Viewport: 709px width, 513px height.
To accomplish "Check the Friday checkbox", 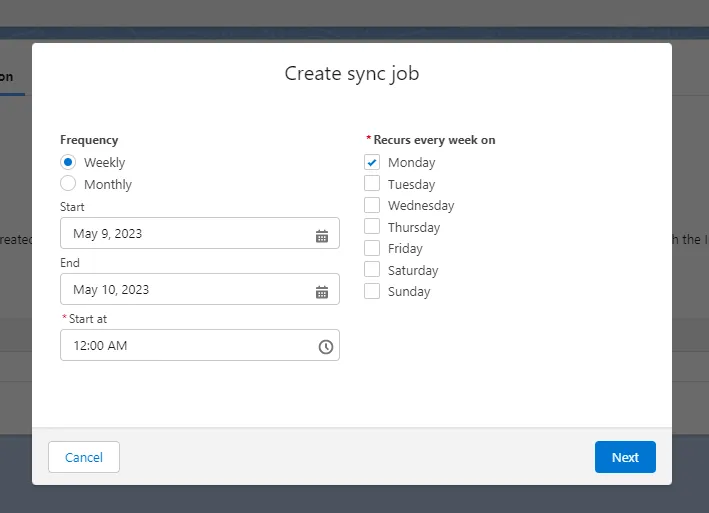I will coord(372,248).
